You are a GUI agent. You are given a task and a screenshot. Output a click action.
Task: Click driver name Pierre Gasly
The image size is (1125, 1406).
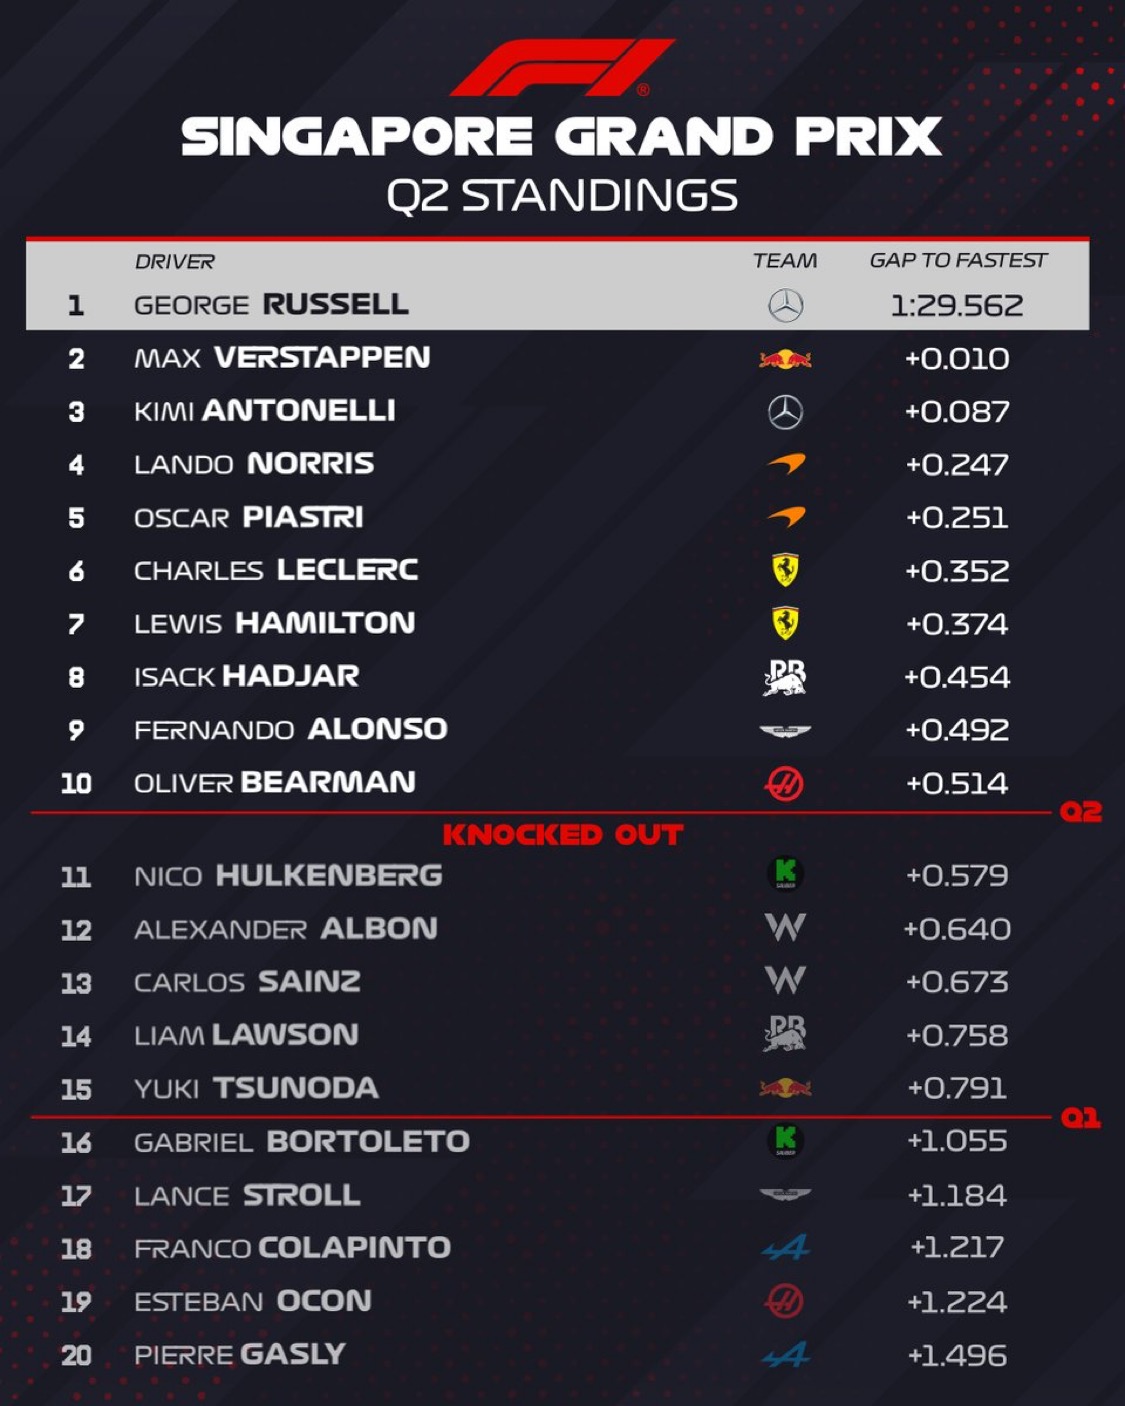(x=240, y=1355)
